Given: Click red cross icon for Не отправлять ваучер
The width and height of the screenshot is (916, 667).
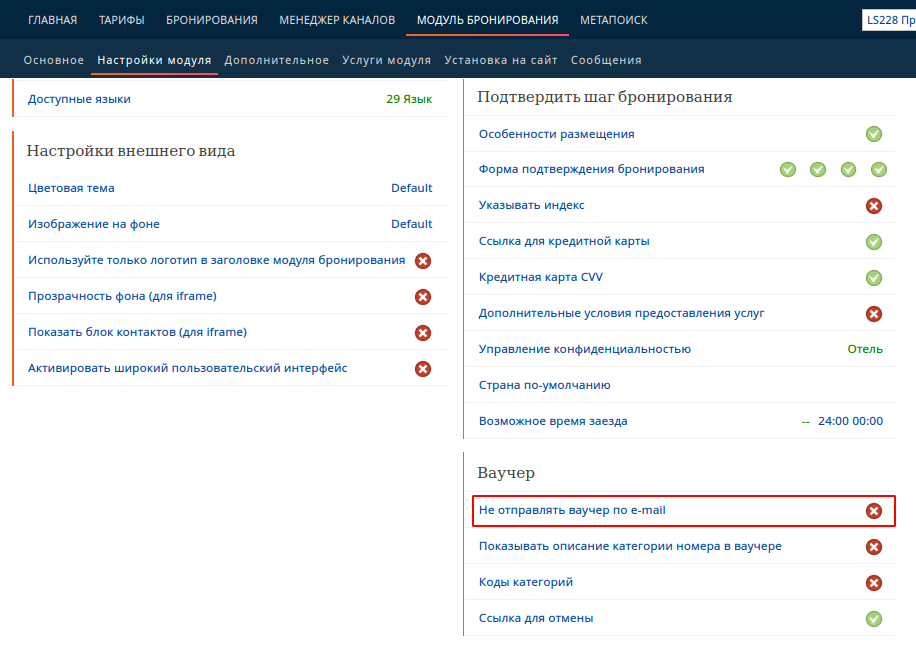Looking at the screenshot, I should click(x=874, y=511).
